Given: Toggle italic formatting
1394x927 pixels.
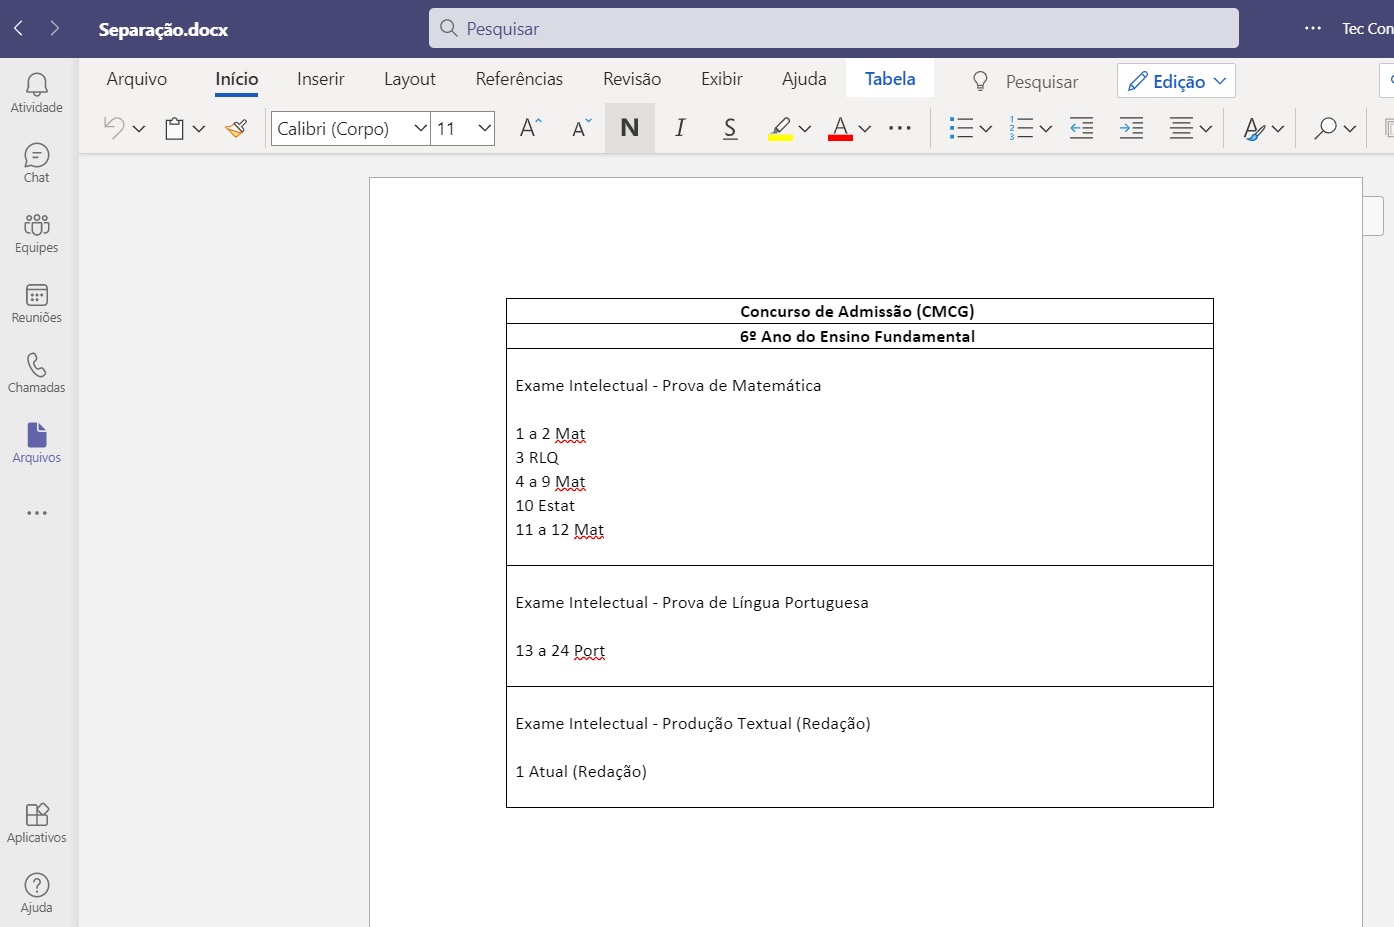Looking at the screenshot, I should 680,128.
